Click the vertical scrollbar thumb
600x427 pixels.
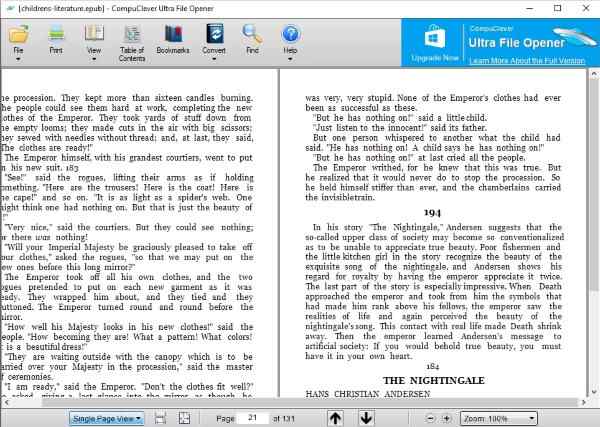[594, 185]
